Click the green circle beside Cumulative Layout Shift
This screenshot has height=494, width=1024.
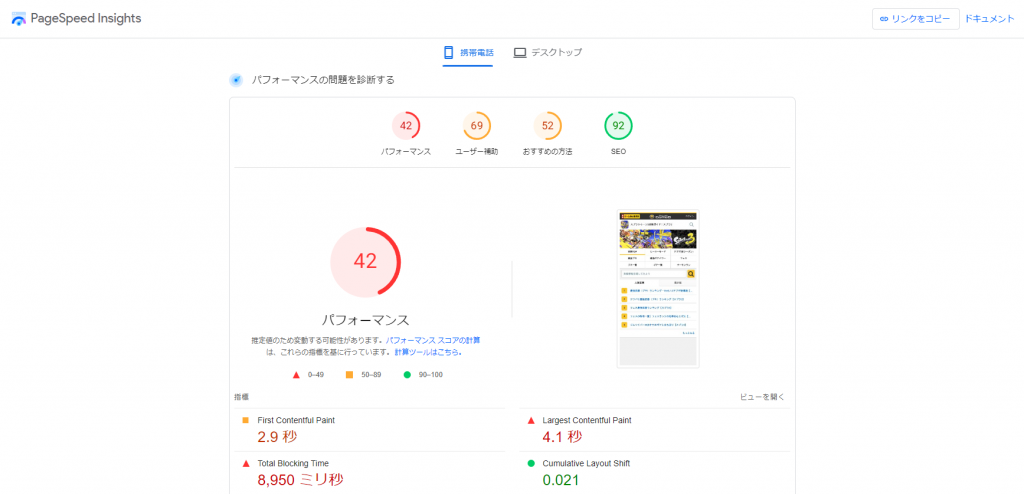pos(531,464)
